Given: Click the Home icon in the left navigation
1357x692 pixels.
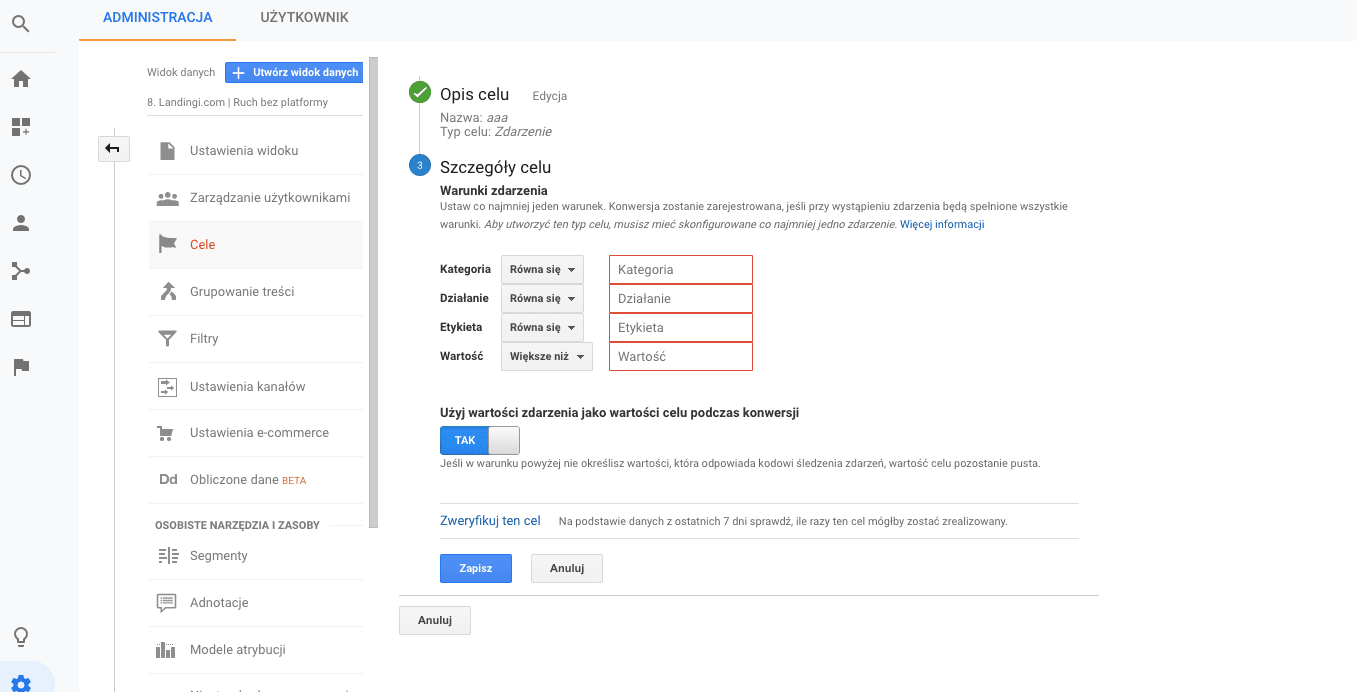Looking at the screenshot, I should [21, 78].
